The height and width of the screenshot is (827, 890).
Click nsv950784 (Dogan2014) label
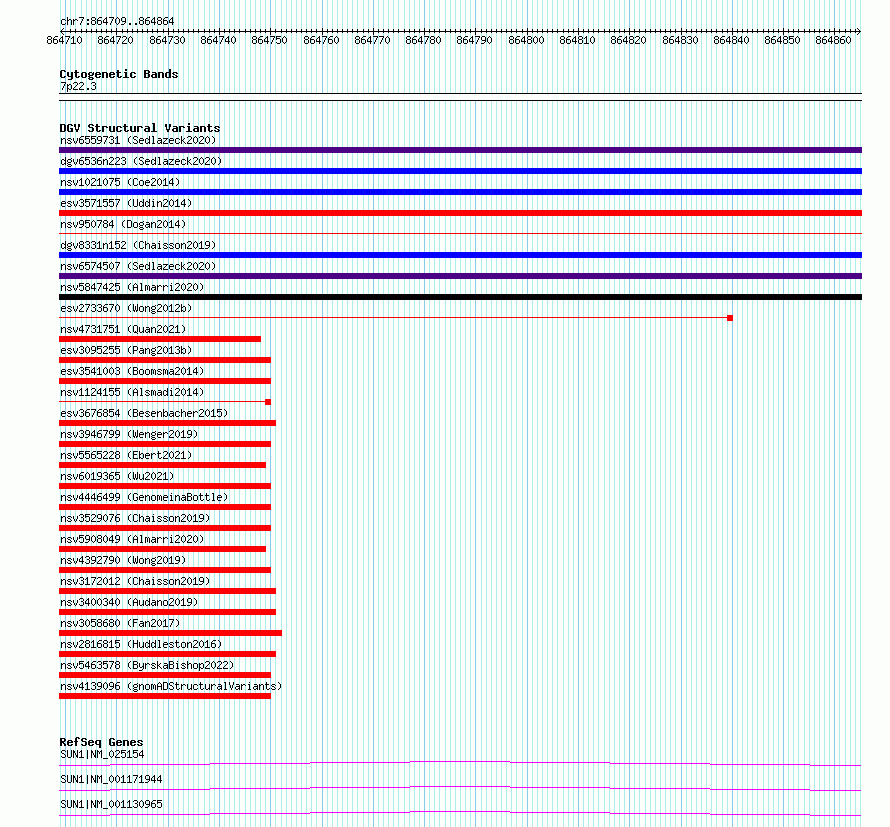click(x=123, y=224)
